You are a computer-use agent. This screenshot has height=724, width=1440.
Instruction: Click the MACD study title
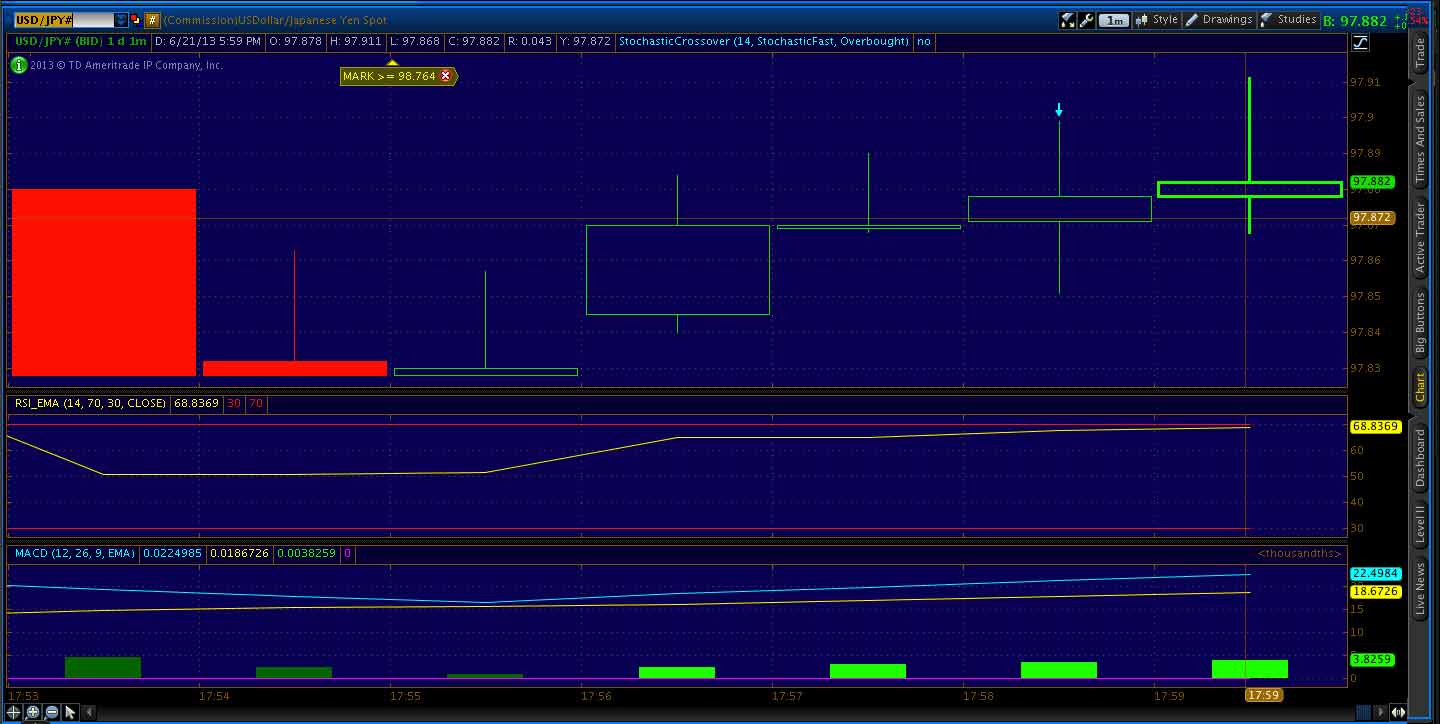click(75, 553)
